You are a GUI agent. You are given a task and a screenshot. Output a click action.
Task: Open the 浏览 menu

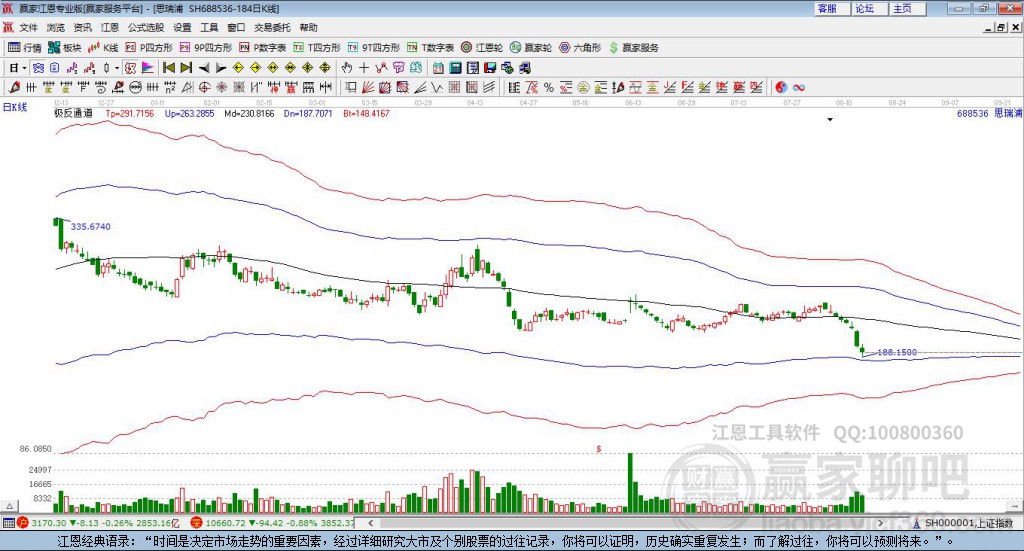[56, 27]
